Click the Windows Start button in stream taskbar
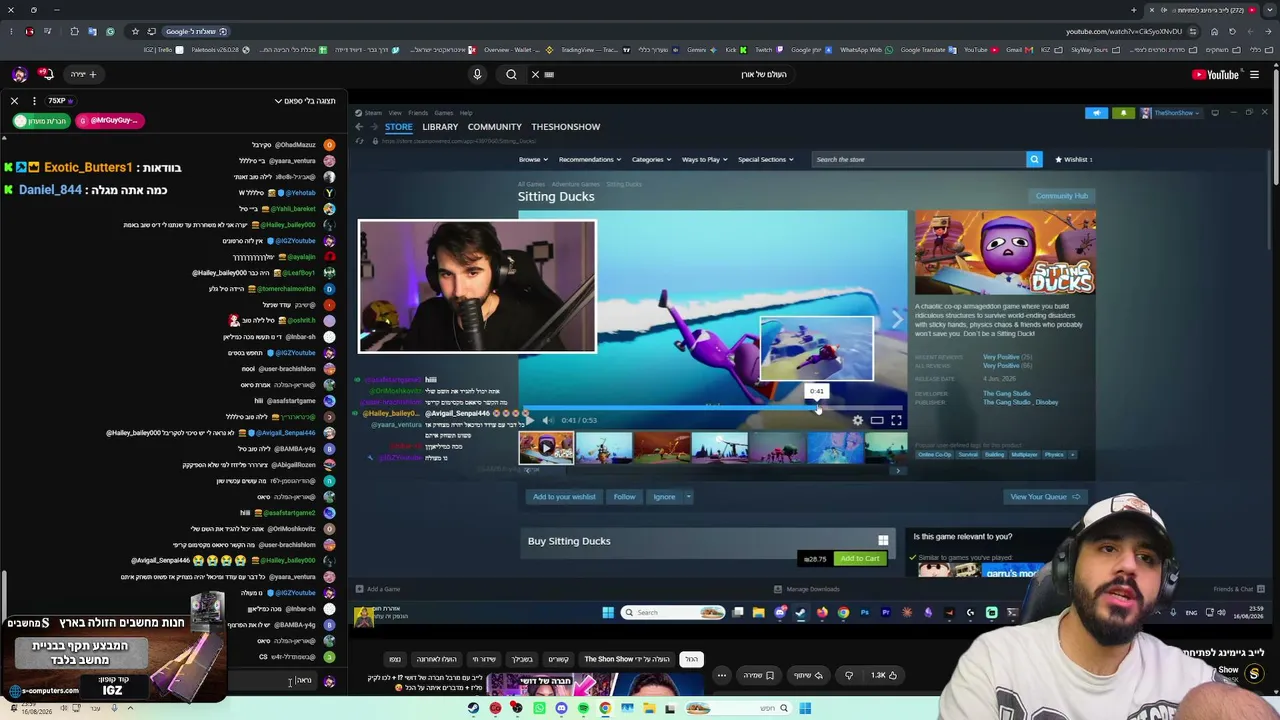The image size is (1280, 720). [608, 612]
